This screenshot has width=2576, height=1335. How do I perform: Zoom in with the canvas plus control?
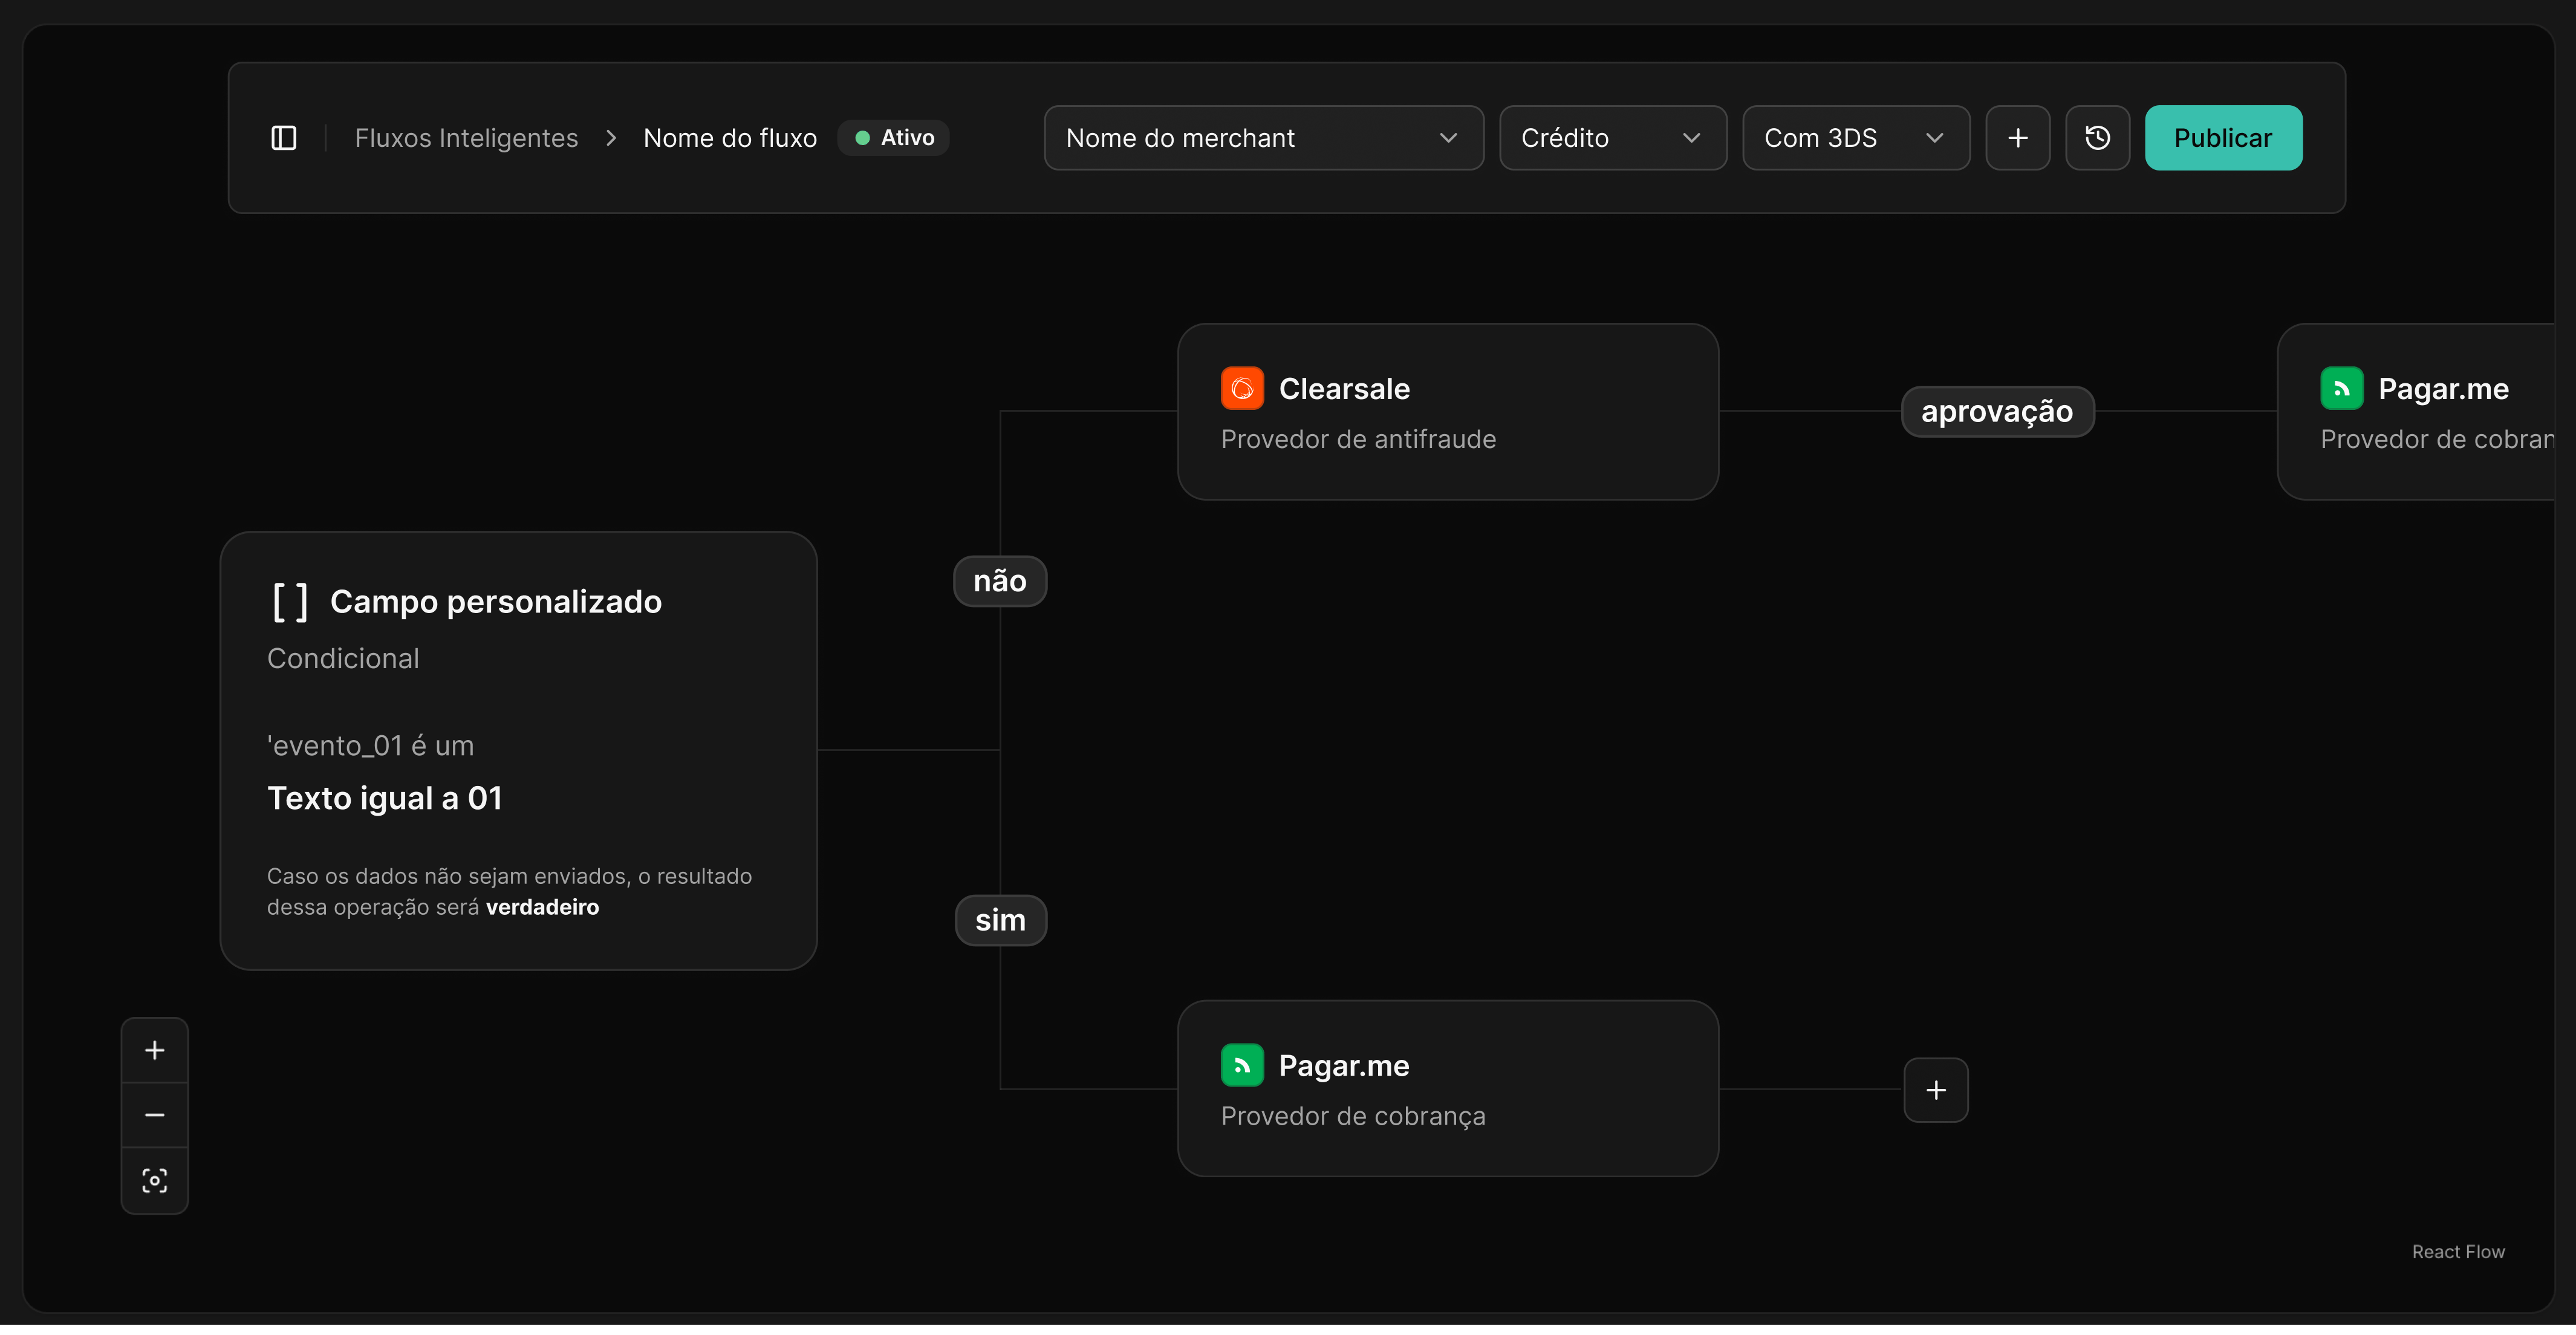155,1050
